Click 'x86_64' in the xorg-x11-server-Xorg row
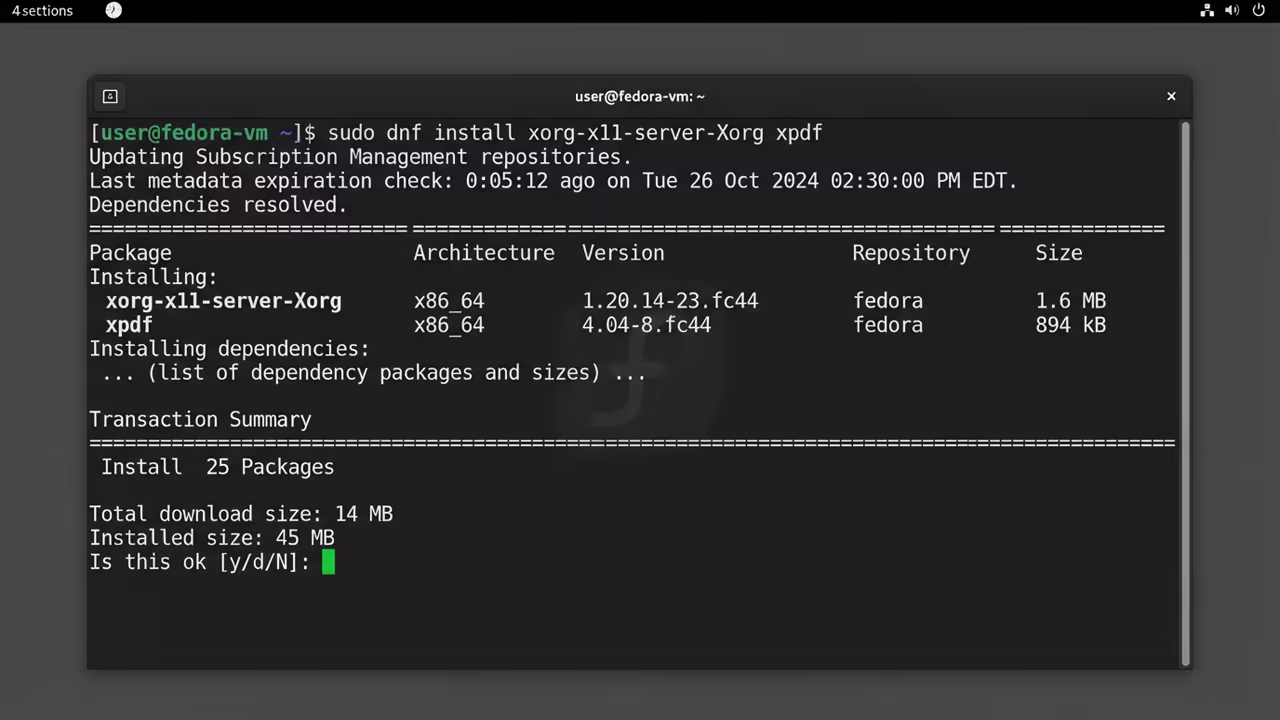The width and height of the screenshot is (1280, 720). [449, 301]
